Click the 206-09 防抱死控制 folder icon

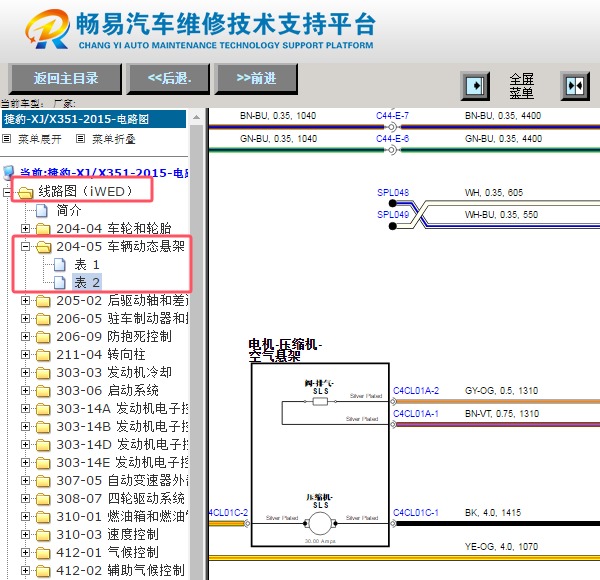[x=43, y=337]
